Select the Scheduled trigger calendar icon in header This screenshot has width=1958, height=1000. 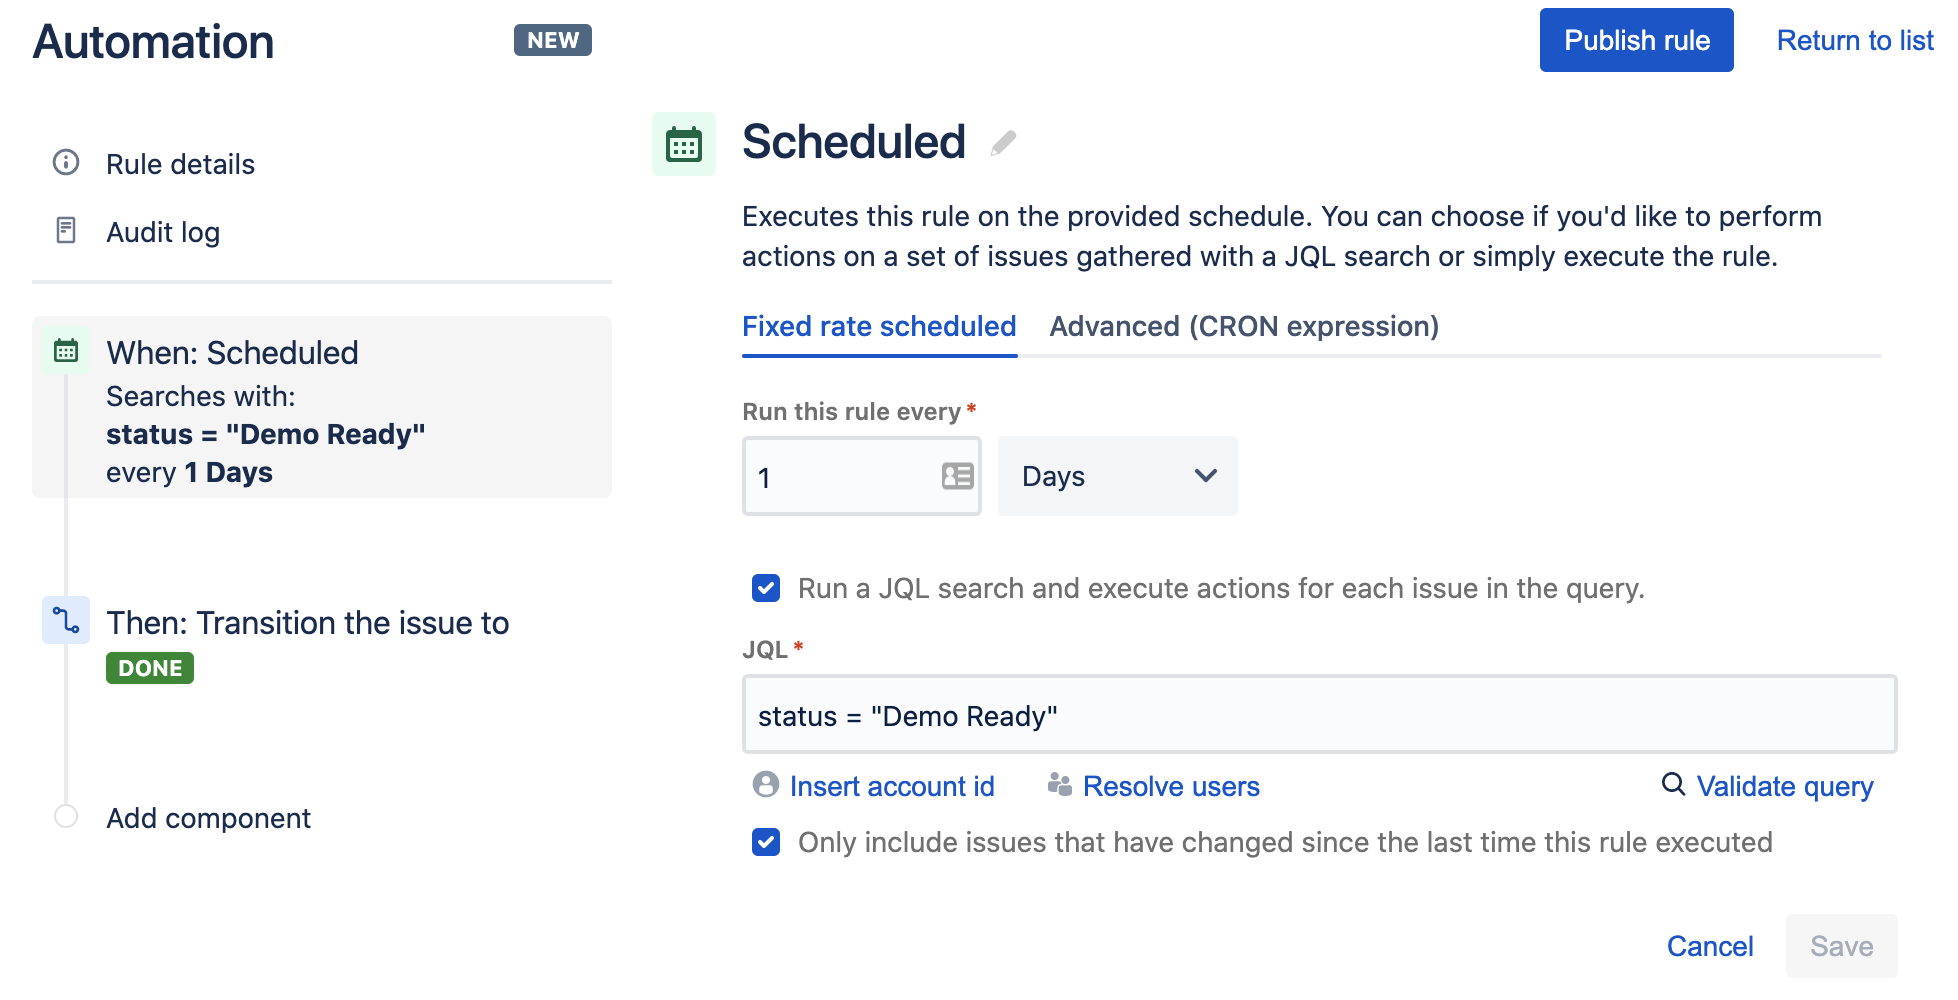[x=684, y=144]
